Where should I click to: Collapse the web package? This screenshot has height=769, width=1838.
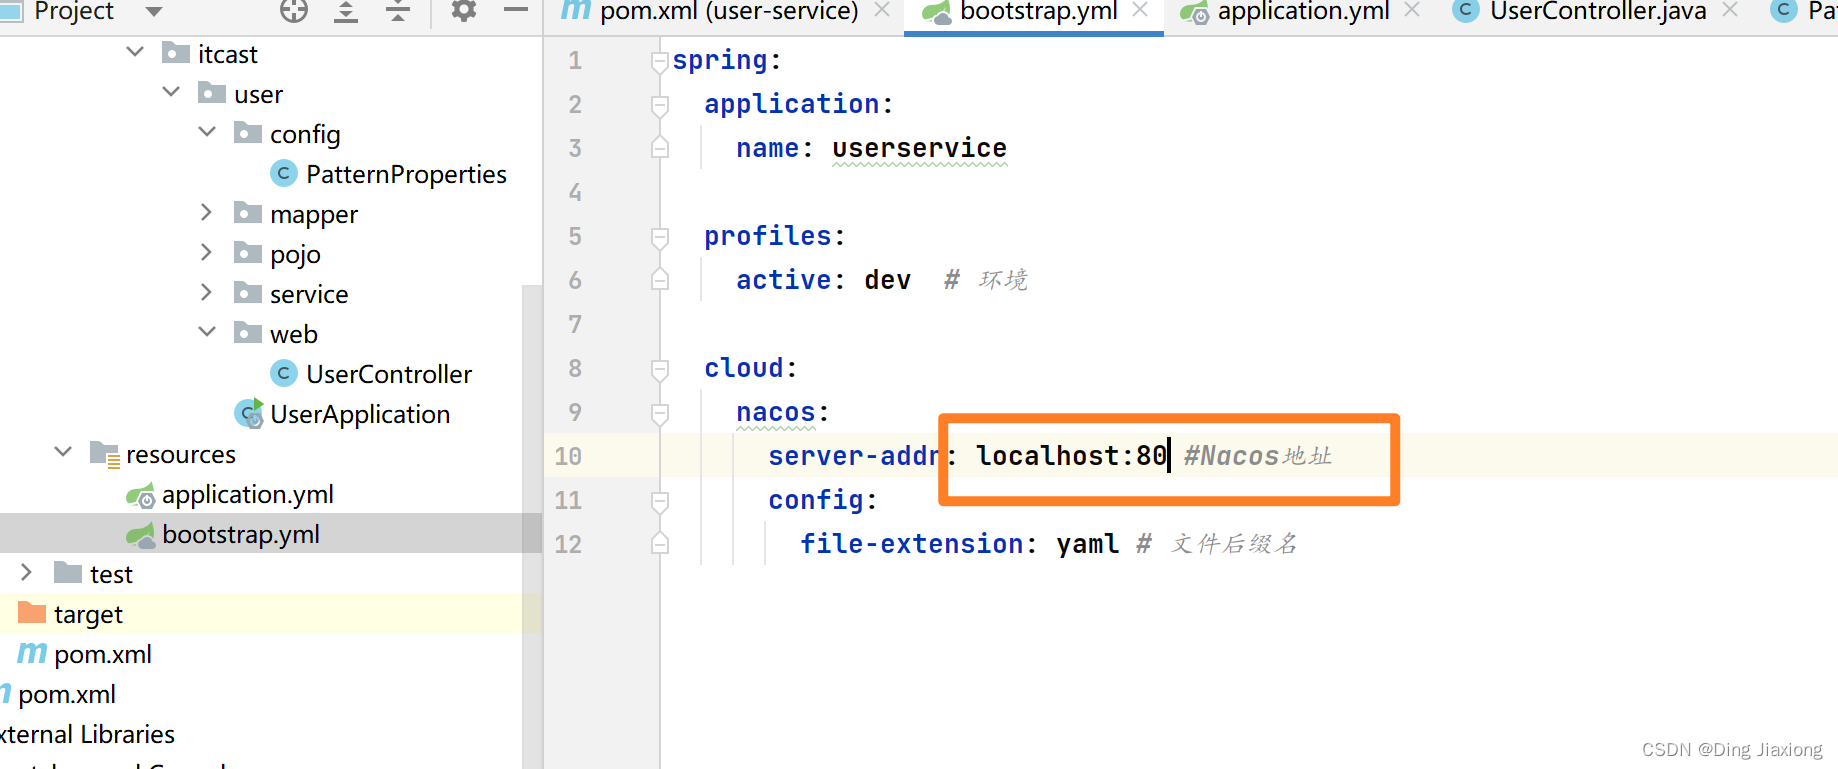point(207,332)
